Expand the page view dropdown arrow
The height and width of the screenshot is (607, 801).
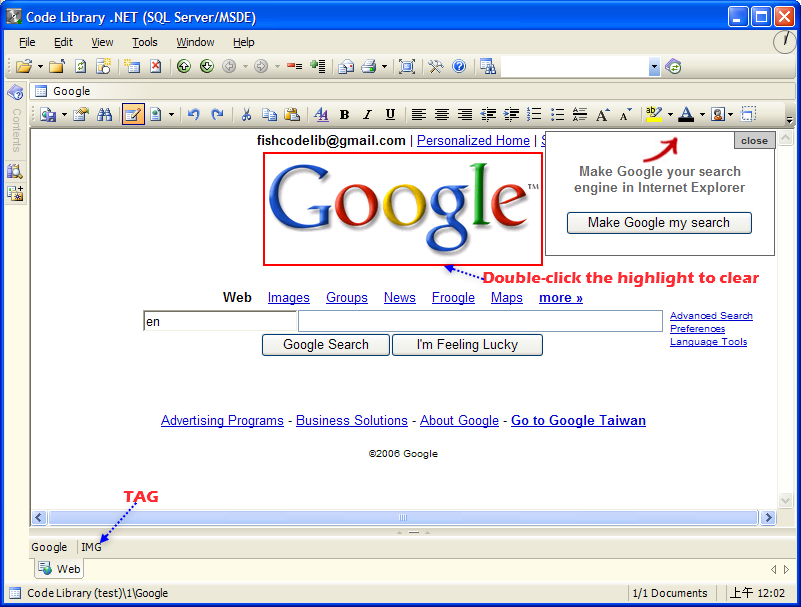[x=171, y=114]
